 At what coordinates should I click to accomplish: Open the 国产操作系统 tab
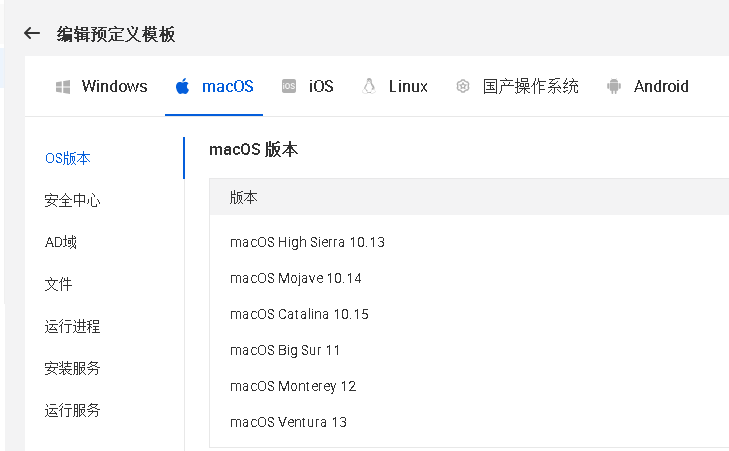tap(530, 87)
